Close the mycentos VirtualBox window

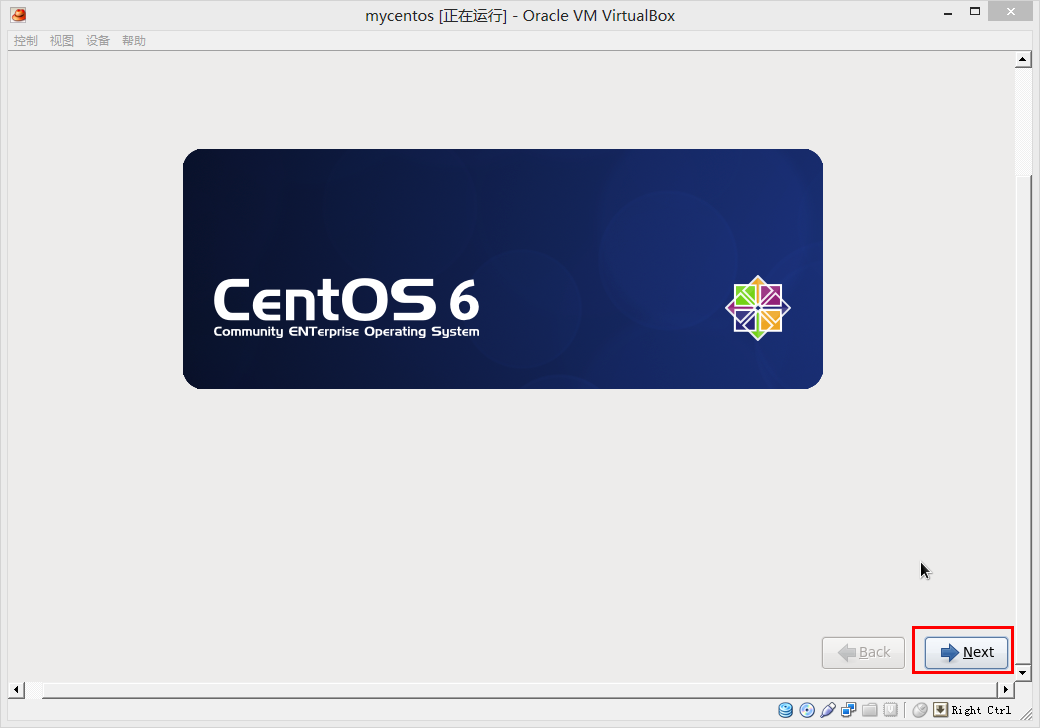1010,11
